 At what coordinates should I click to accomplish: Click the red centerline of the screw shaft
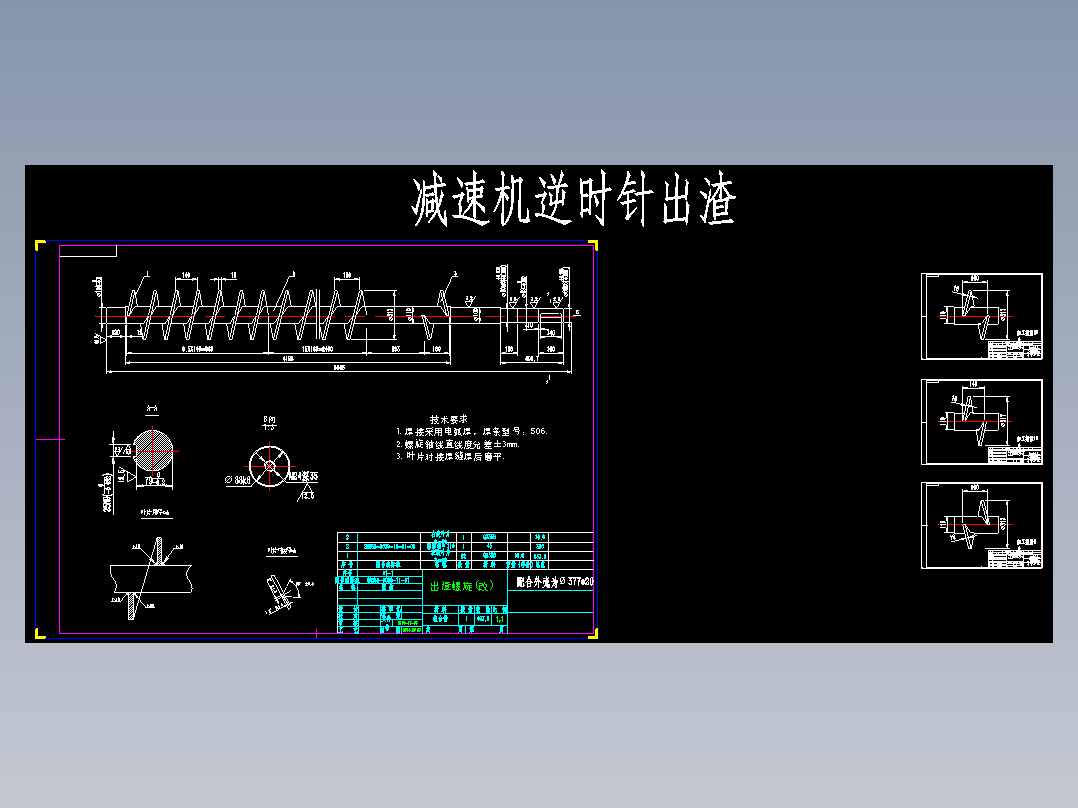coord(300,315)
